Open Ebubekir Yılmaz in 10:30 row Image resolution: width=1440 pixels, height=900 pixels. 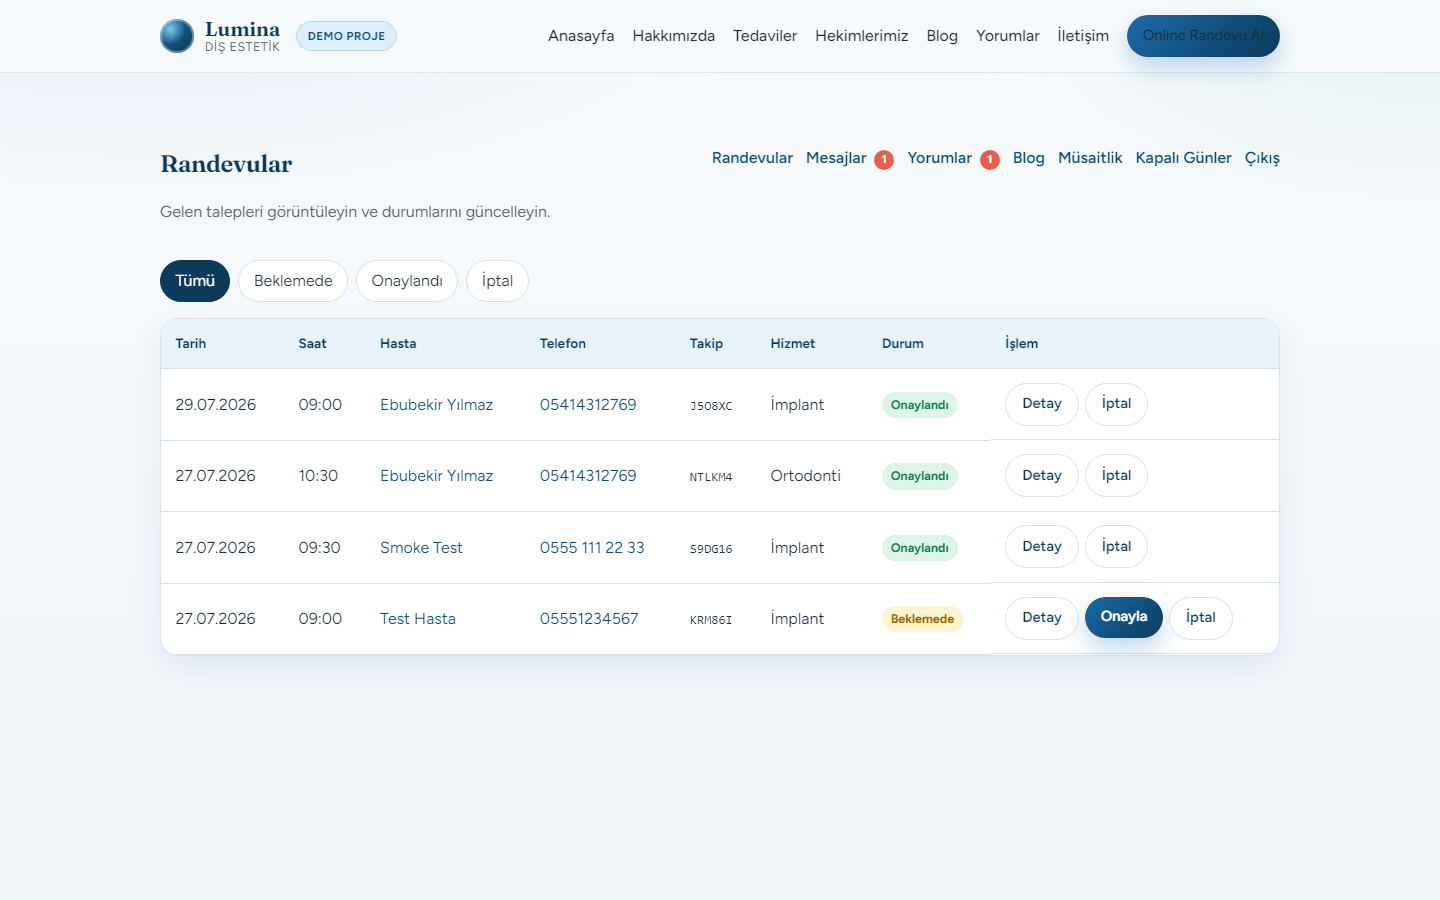coord(436,476)
